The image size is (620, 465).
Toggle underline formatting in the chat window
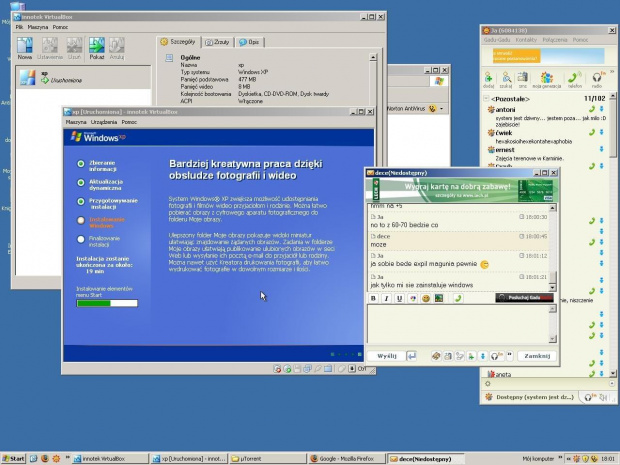(x=399, y=299)
